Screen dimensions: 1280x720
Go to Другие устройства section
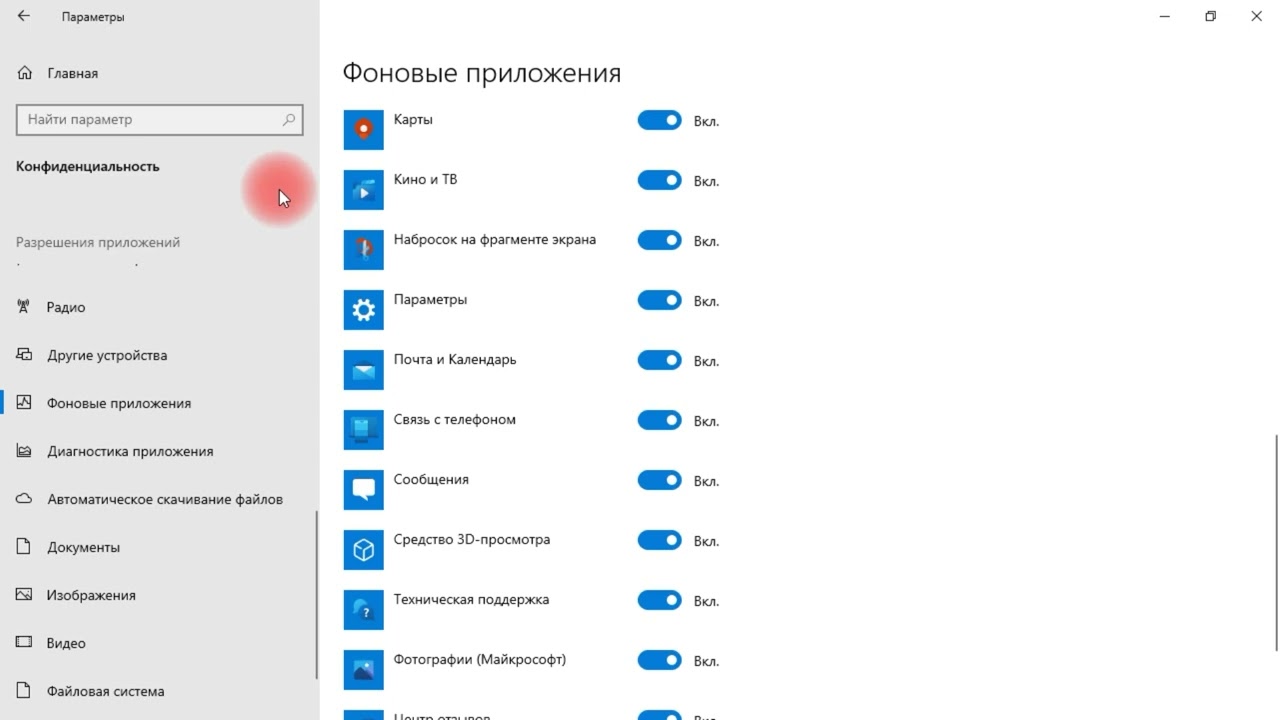[x=159, y=355]
